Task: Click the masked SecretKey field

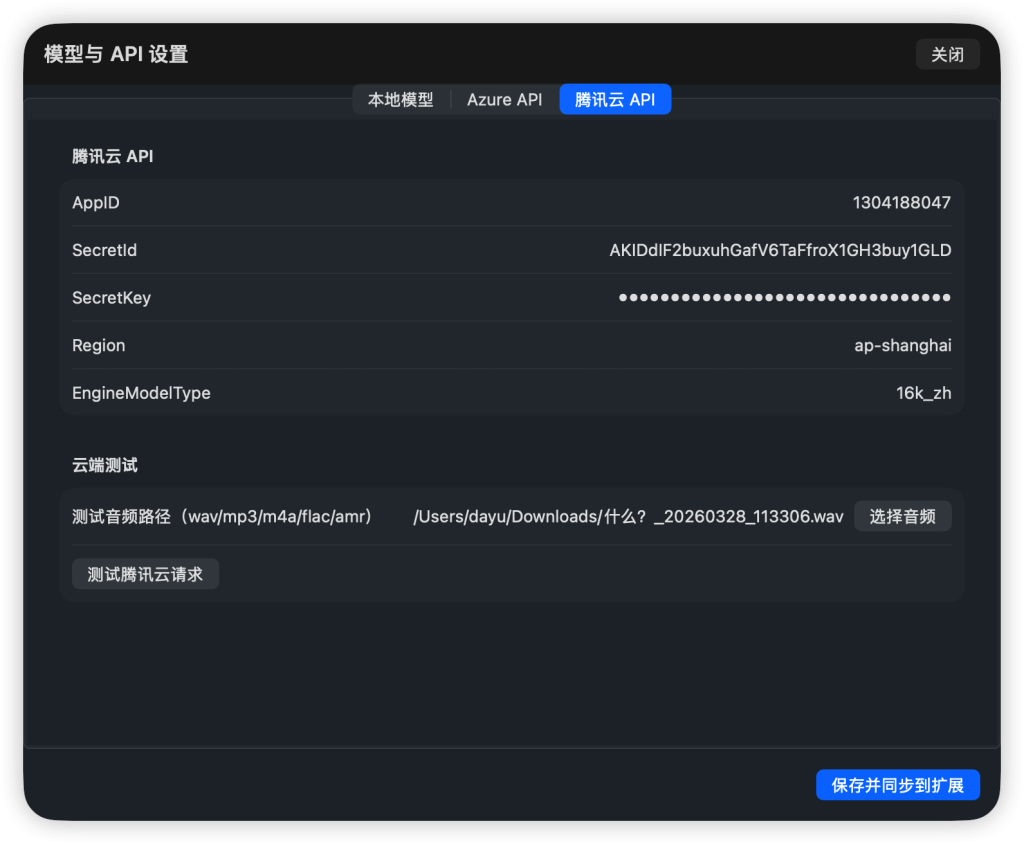Action: (x=784, y=298)
